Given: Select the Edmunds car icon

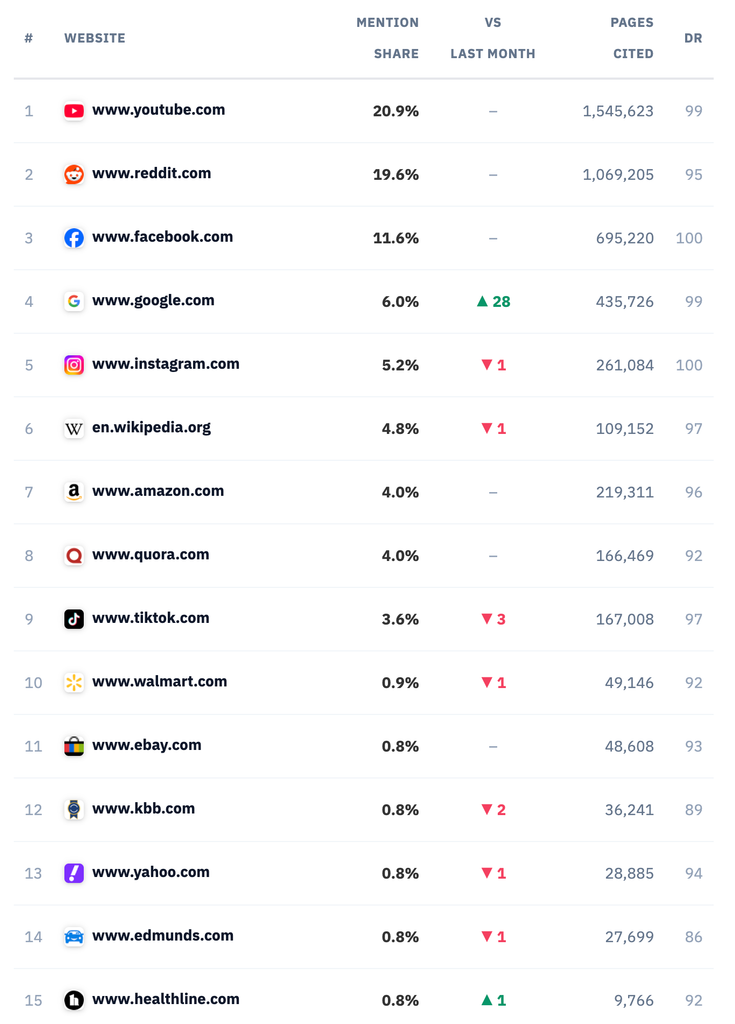Looking at the screenshot, I should [x=74, y=936].
